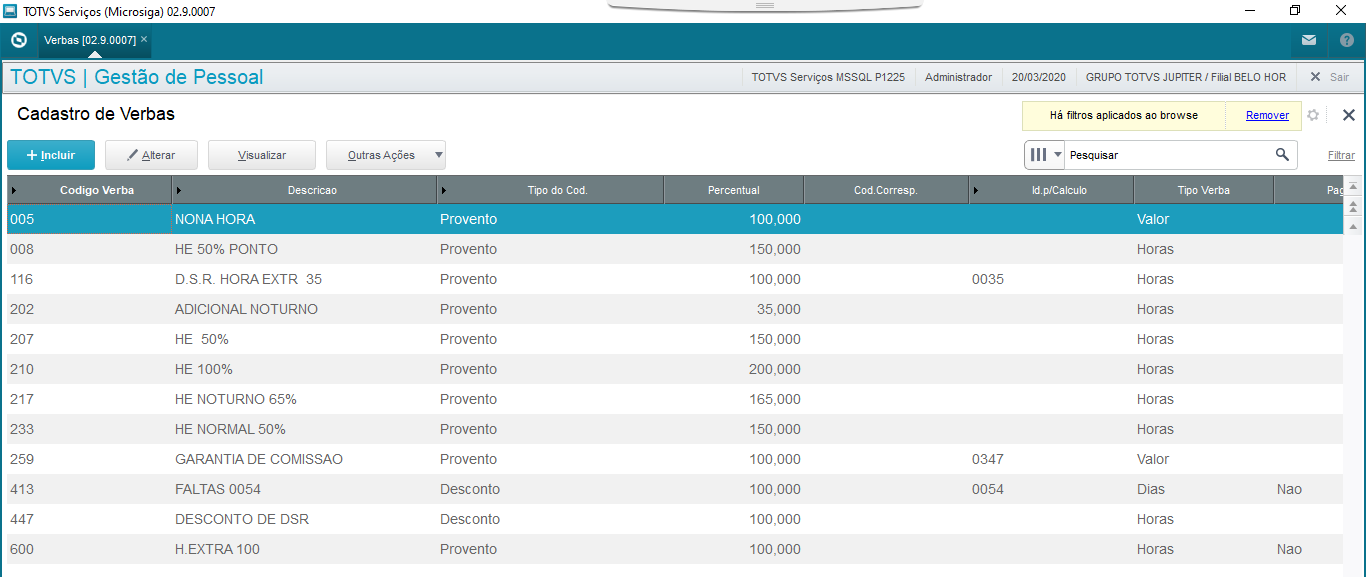Click the Incluir button
Screen dimensions: 1366x577
click(51, 155)
